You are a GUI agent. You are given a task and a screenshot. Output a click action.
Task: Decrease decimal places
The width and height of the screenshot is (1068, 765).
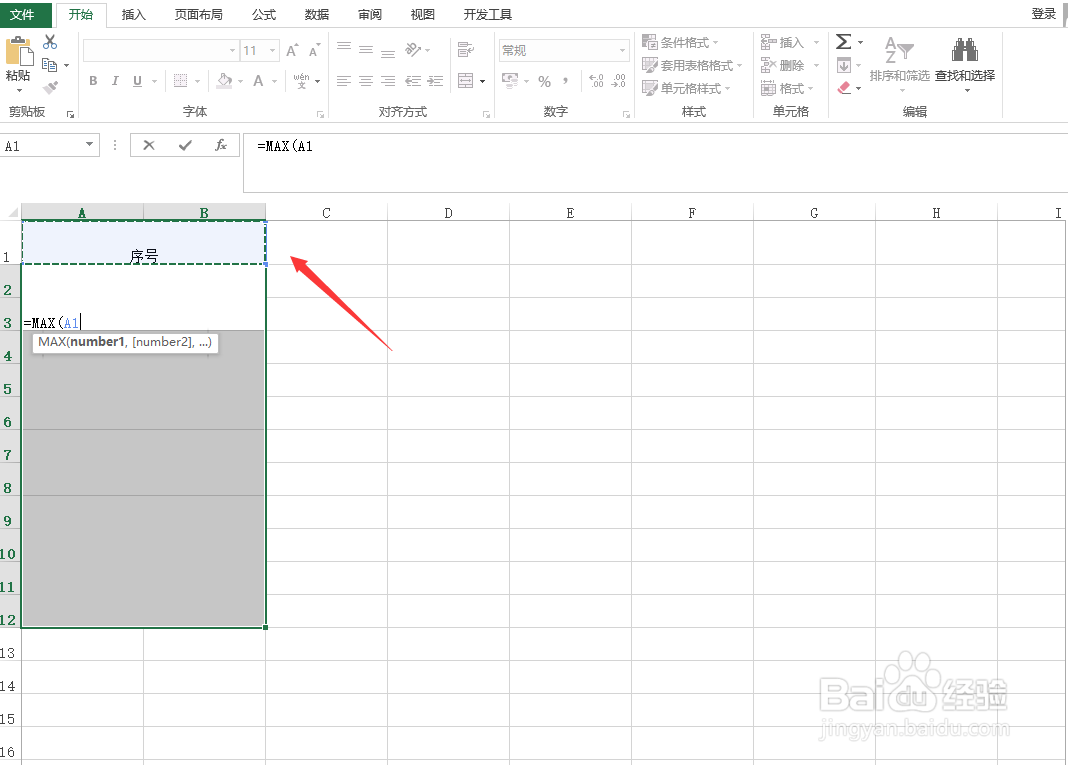(618, 81)
